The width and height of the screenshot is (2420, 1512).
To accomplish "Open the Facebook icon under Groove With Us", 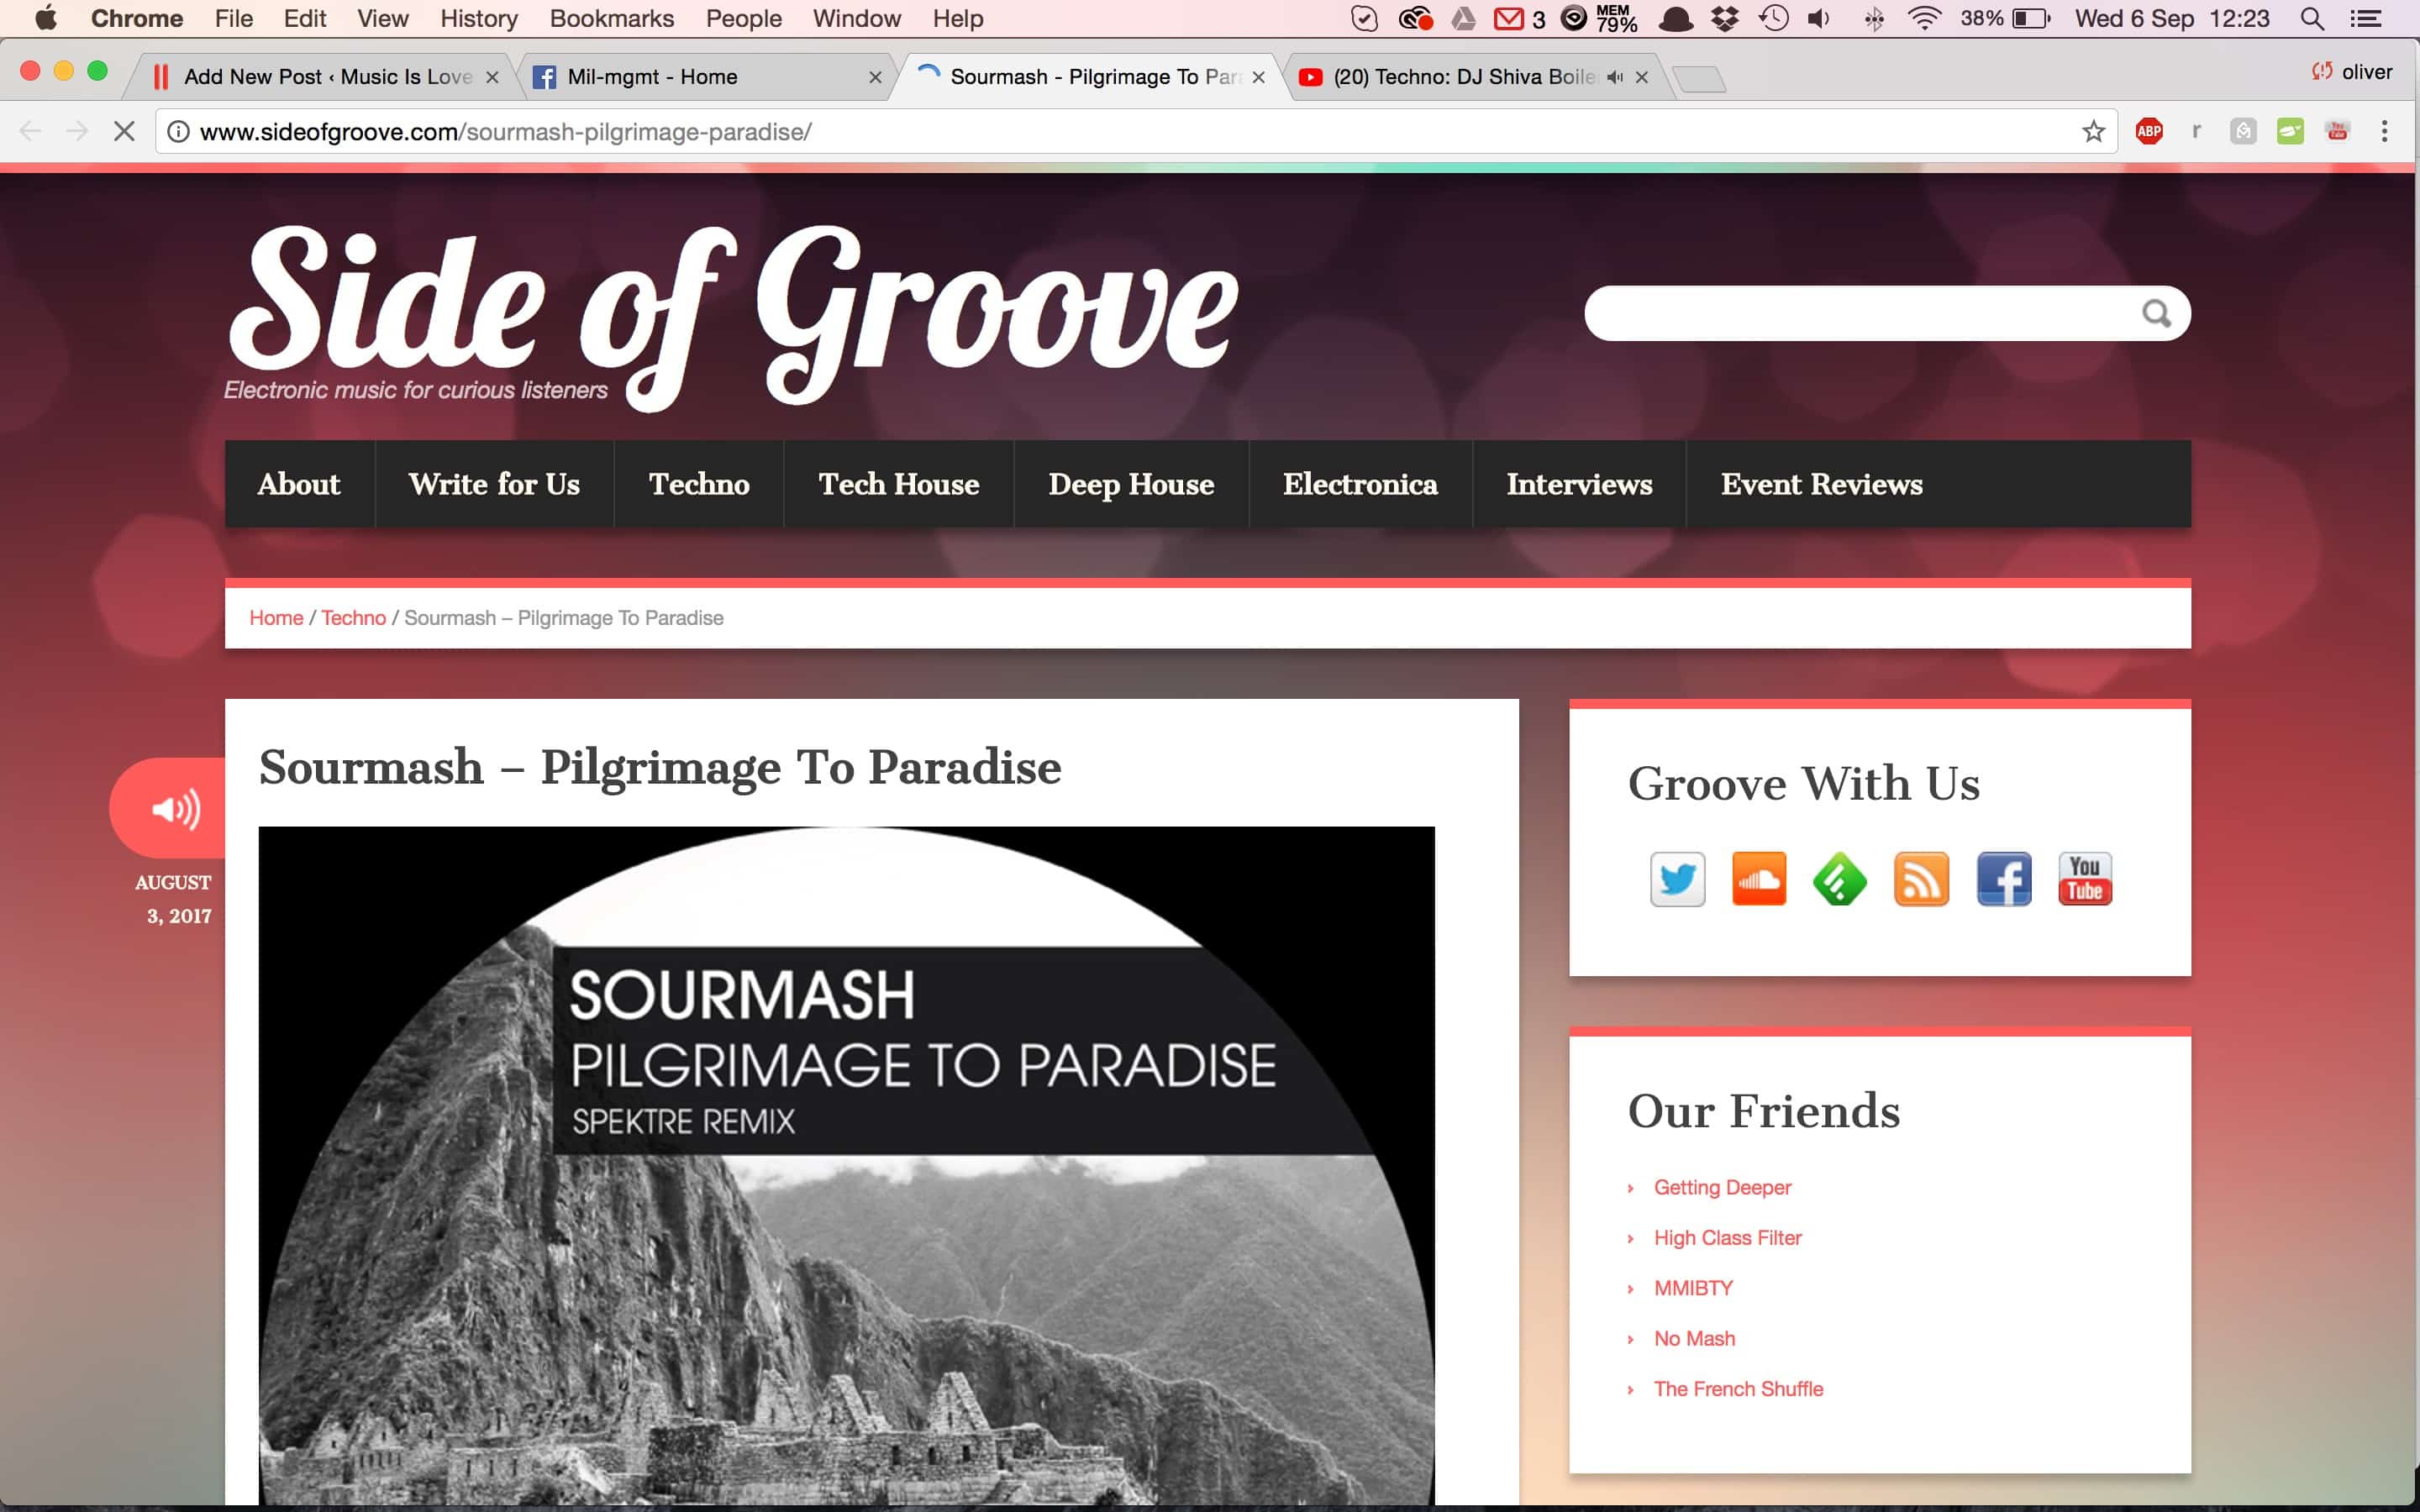I will point(2003,879).
